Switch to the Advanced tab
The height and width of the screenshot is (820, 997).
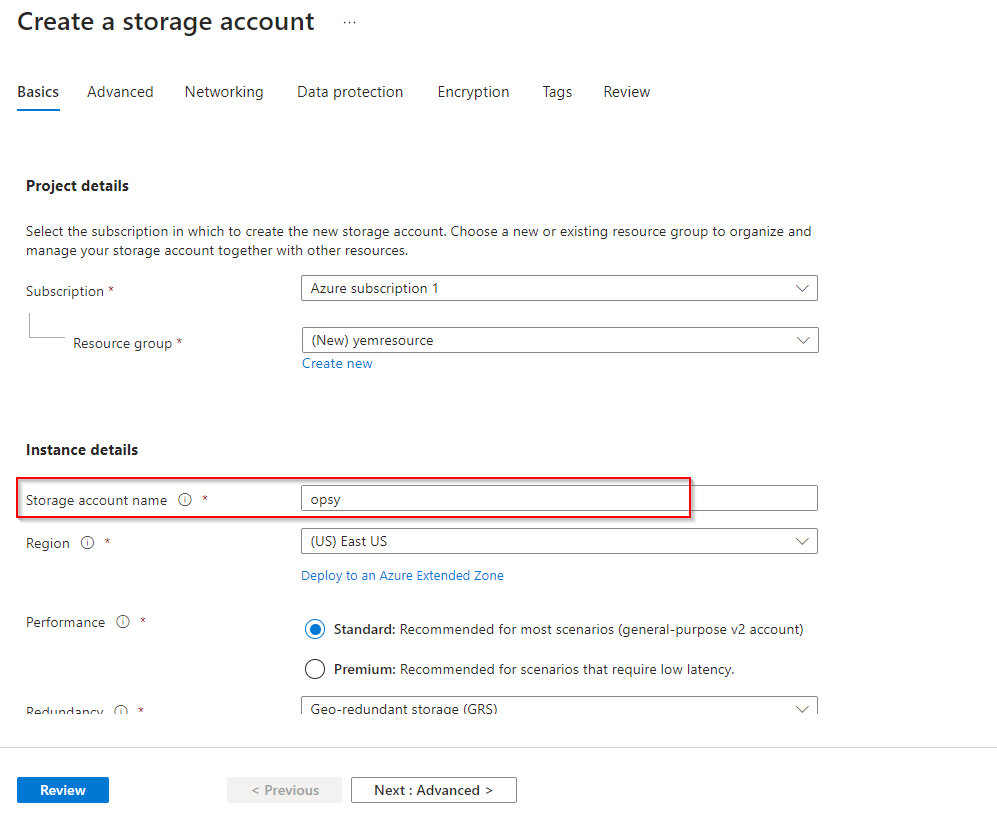click(x=120, y=92)
